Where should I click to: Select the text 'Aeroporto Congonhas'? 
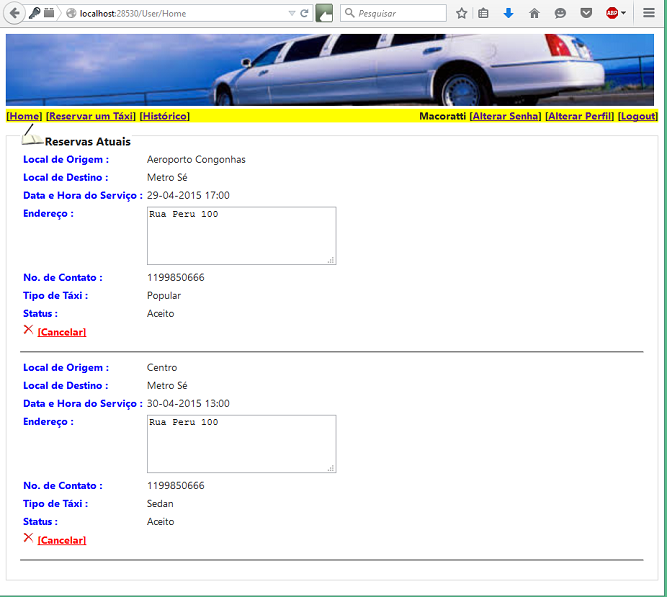pyautogui.click(x=196, y=160)
